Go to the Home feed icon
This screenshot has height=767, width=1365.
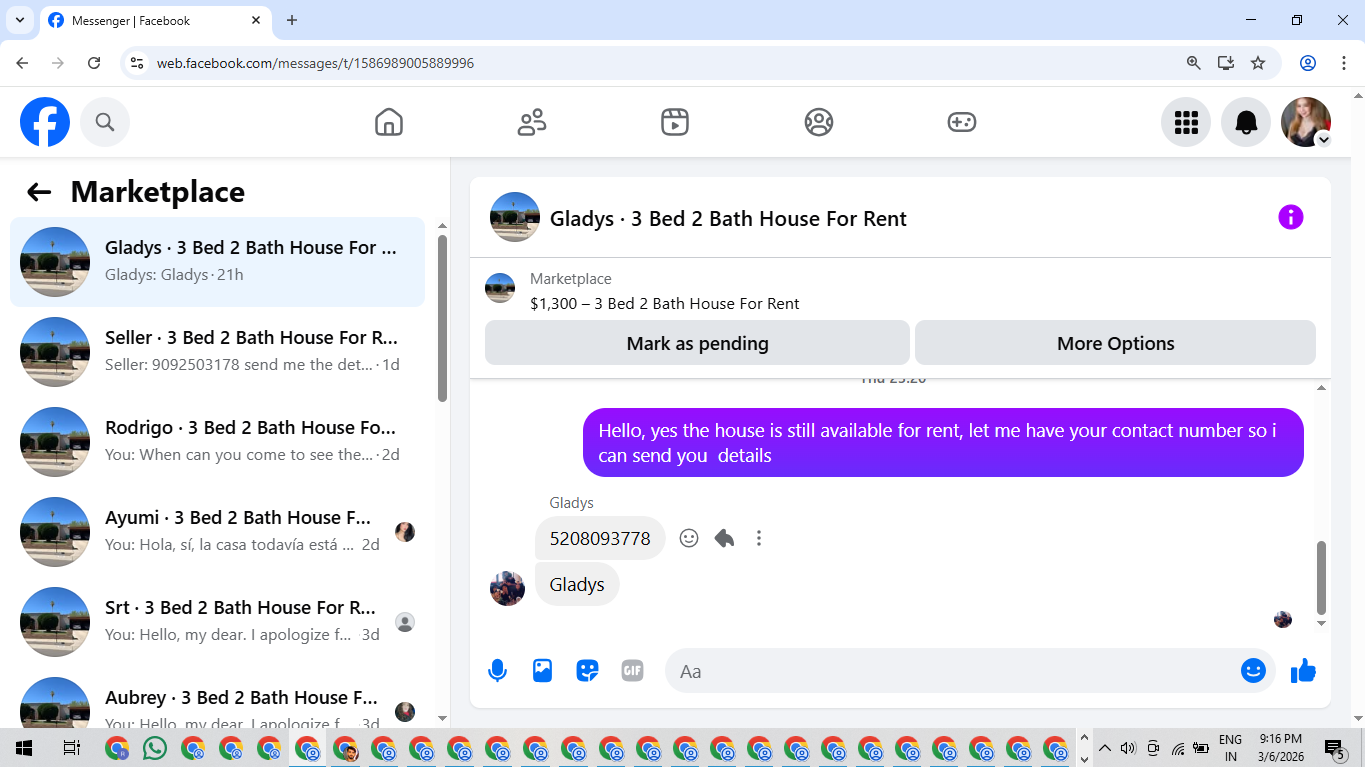coord(389,122)
